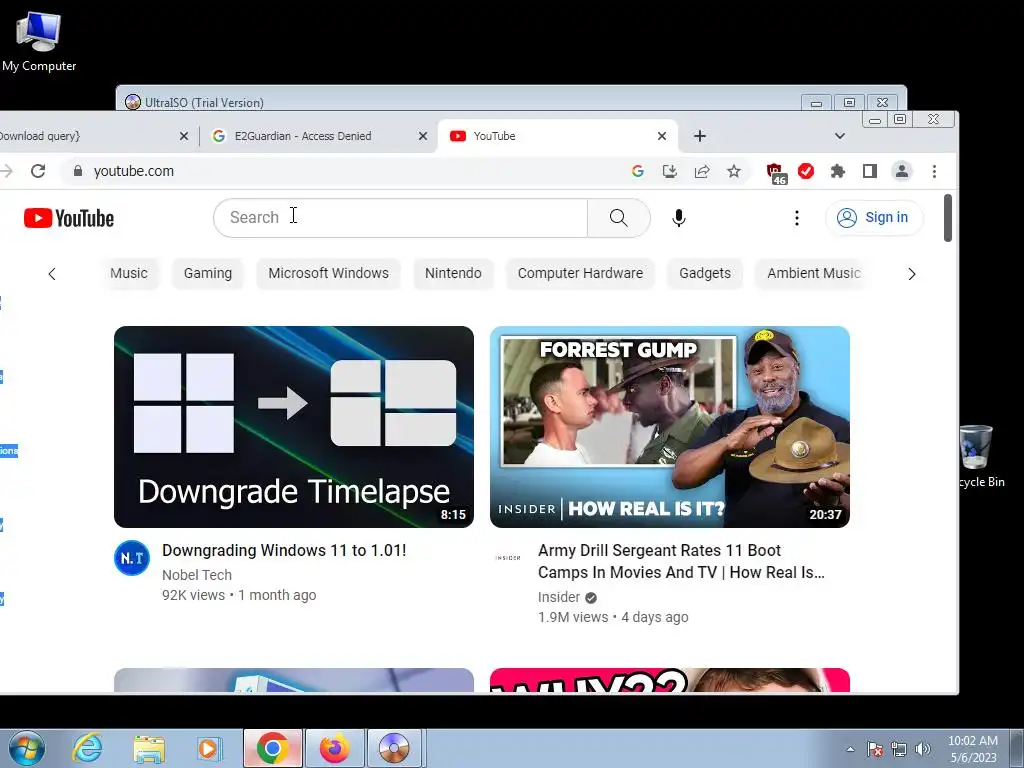Click into the YouTube Search field
The width and height of the screenshot is (1024, 768).
(400, 217)
